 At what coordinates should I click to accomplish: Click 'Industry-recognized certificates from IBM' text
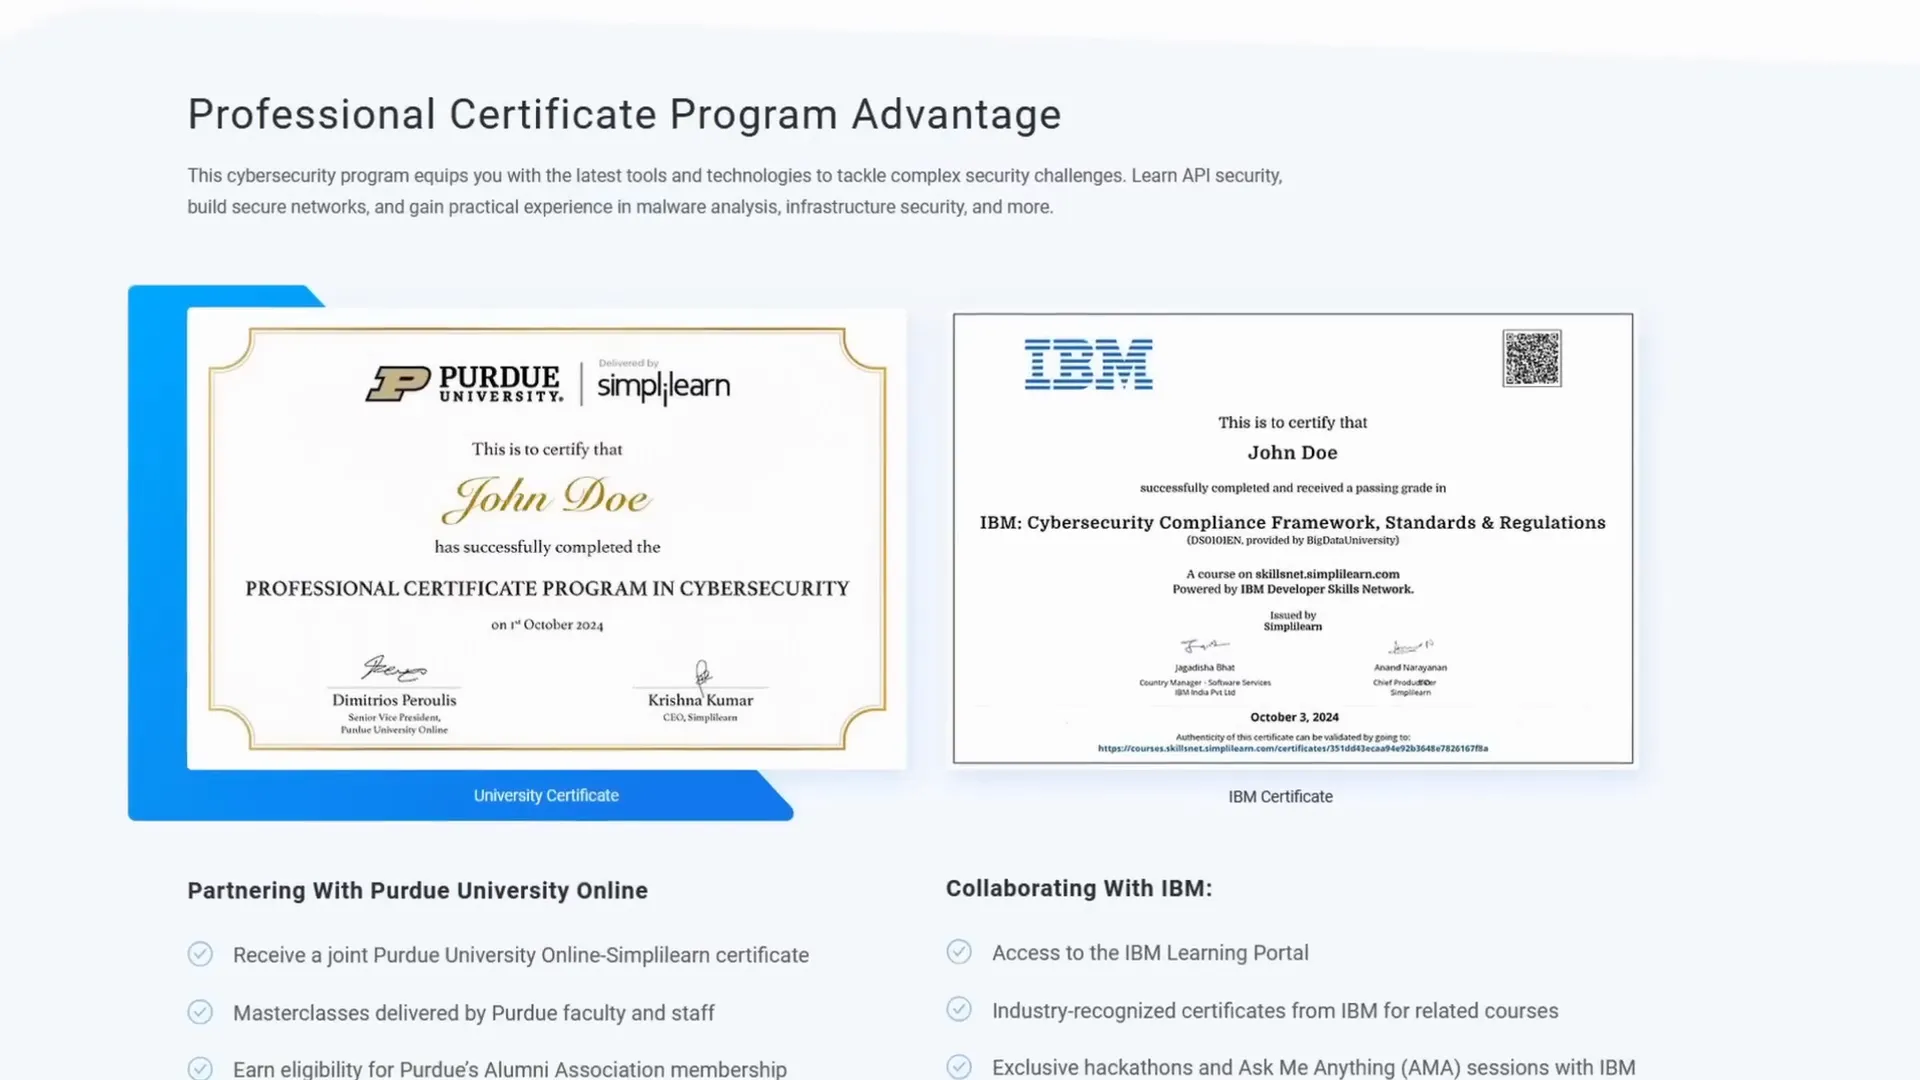[x=1185, y=1011]
